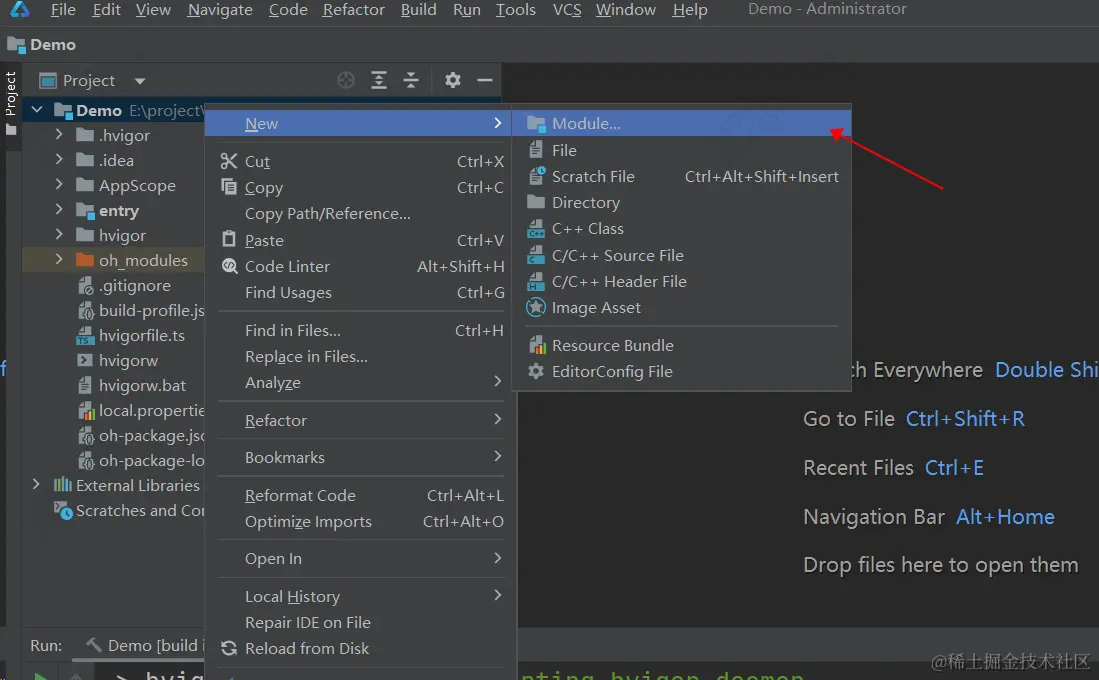The width and height of the screenshot is (1099, 680).
Task: Select the .gitignore file
Action: point(135,285)
